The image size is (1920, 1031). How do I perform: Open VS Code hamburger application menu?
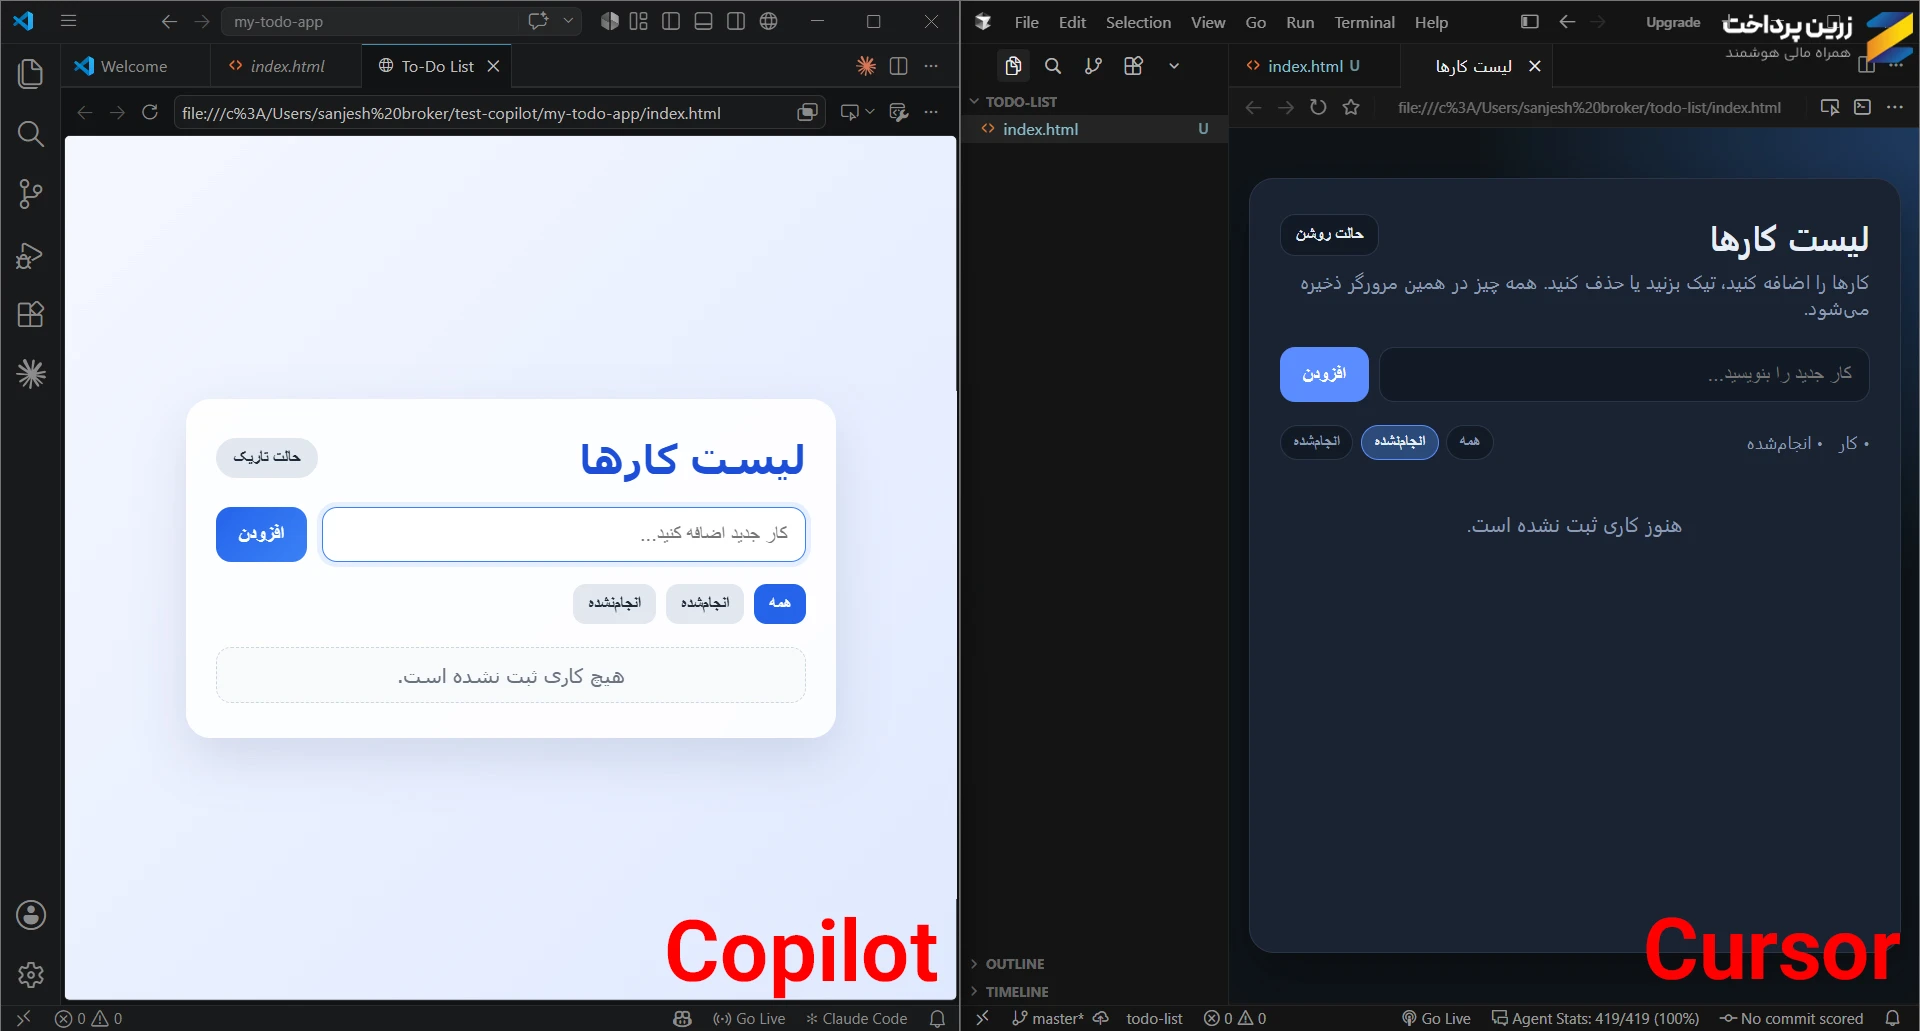(x=68, y=21)
